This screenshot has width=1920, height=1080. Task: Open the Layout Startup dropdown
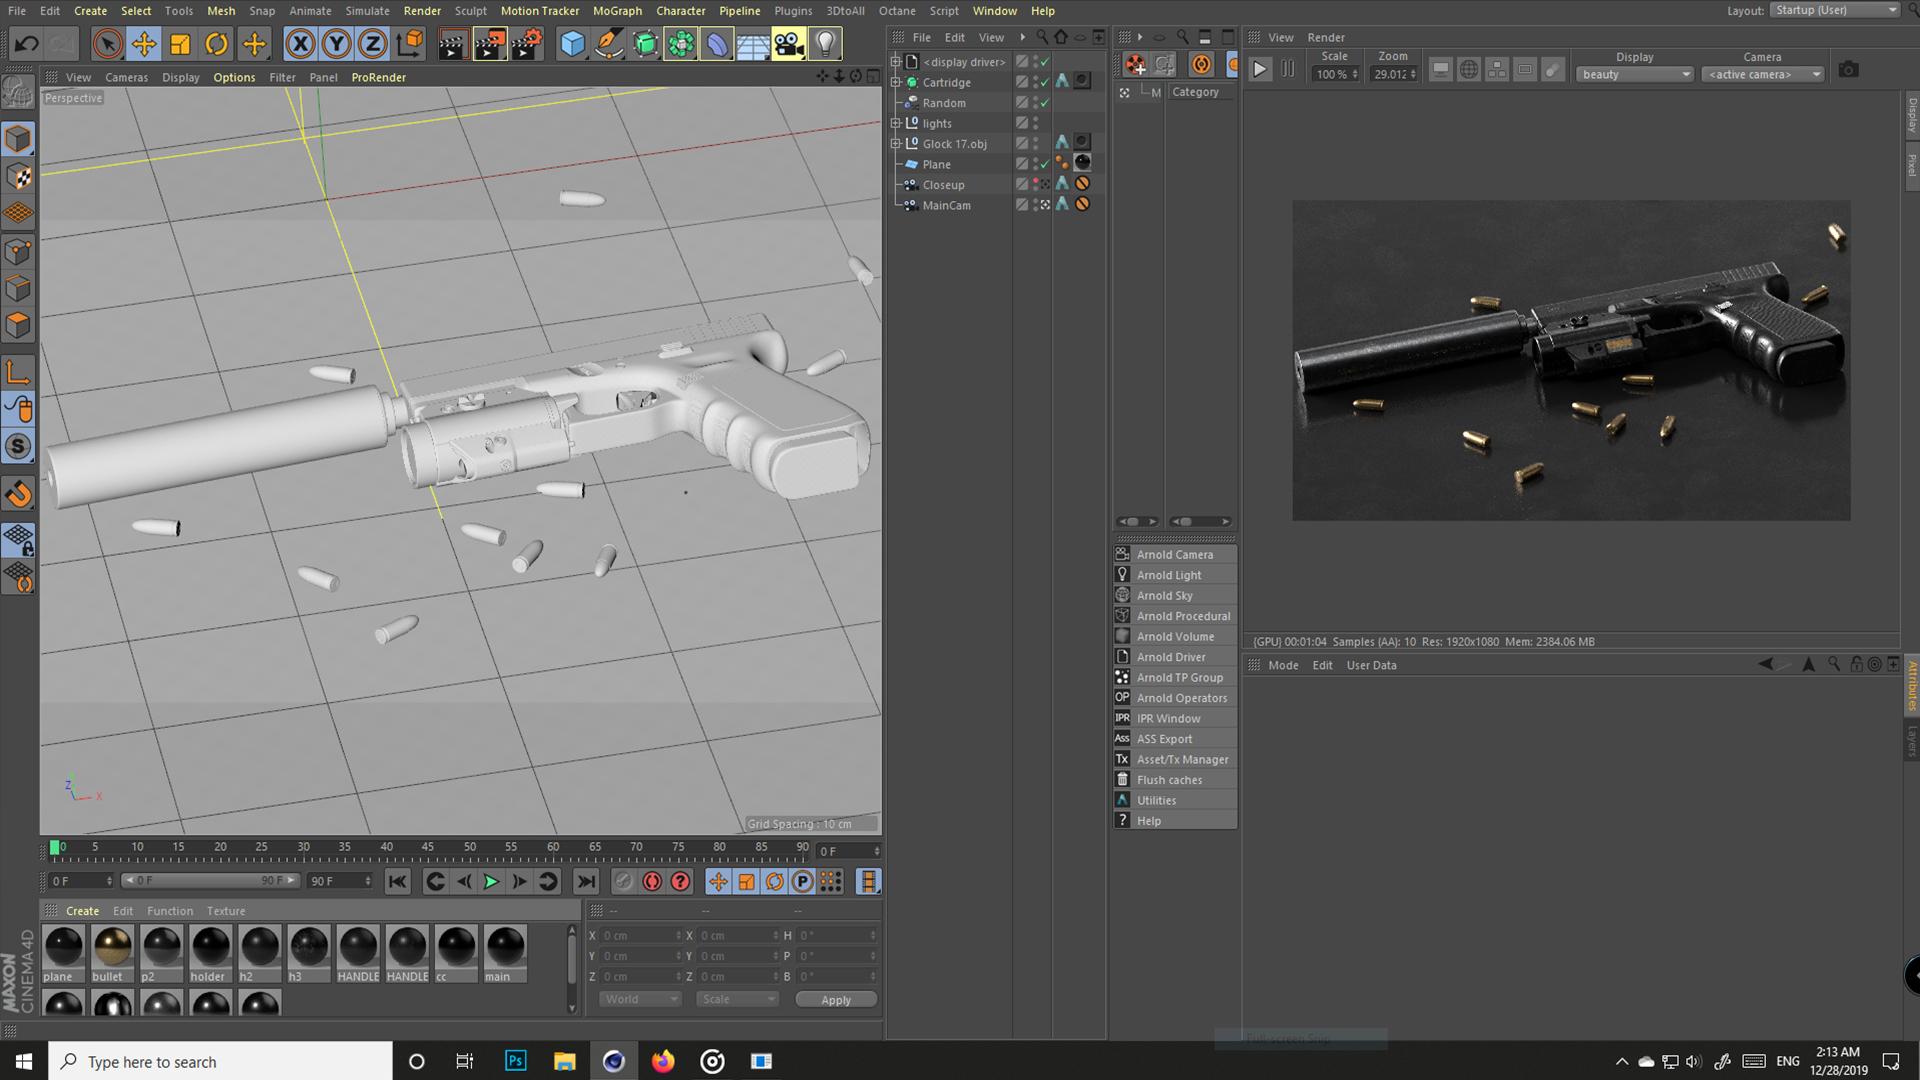tap(1835, 10)
